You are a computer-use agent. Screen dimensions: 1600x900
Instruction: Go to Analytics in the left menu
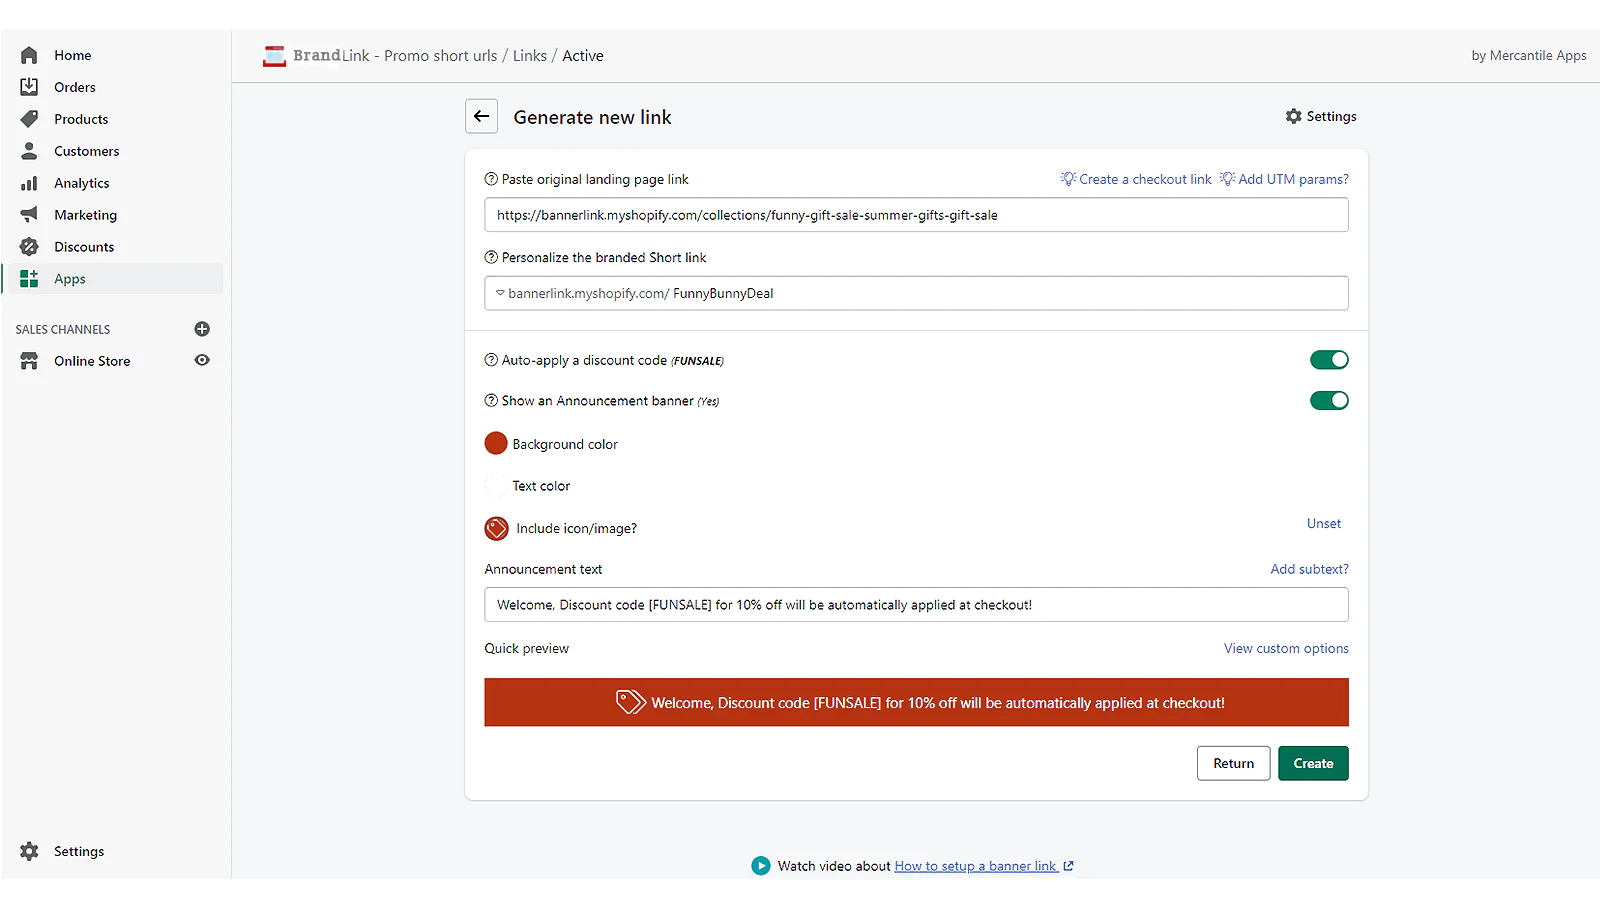click(x=82, y=183)
